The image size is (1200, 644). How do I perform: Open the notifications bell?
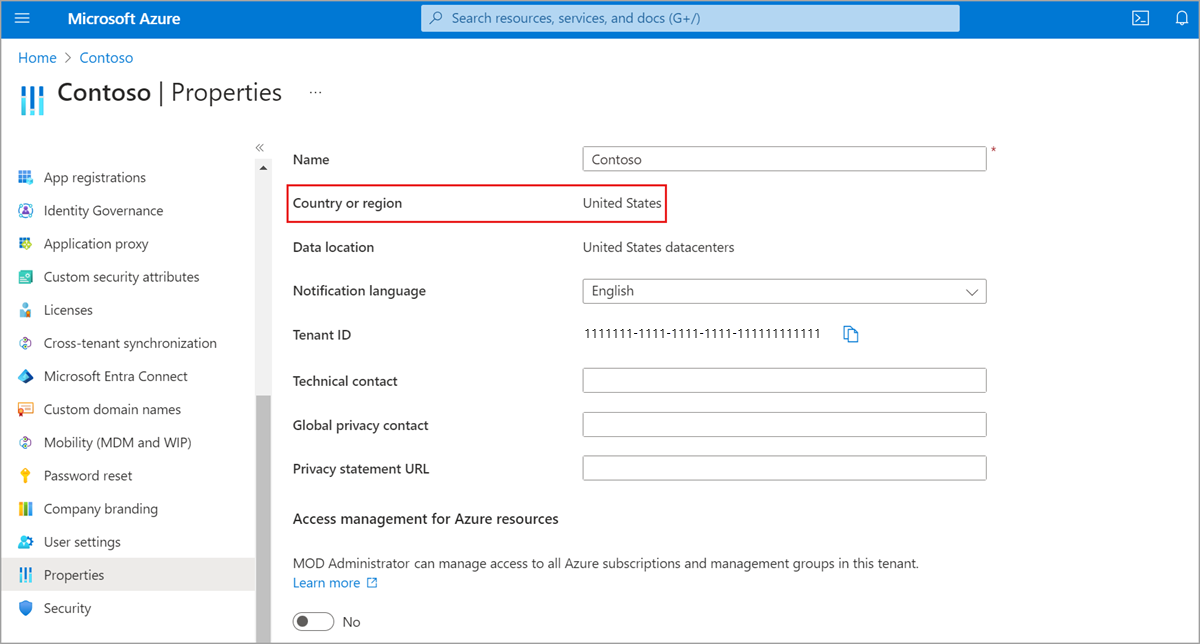(x=1181, y=18)
